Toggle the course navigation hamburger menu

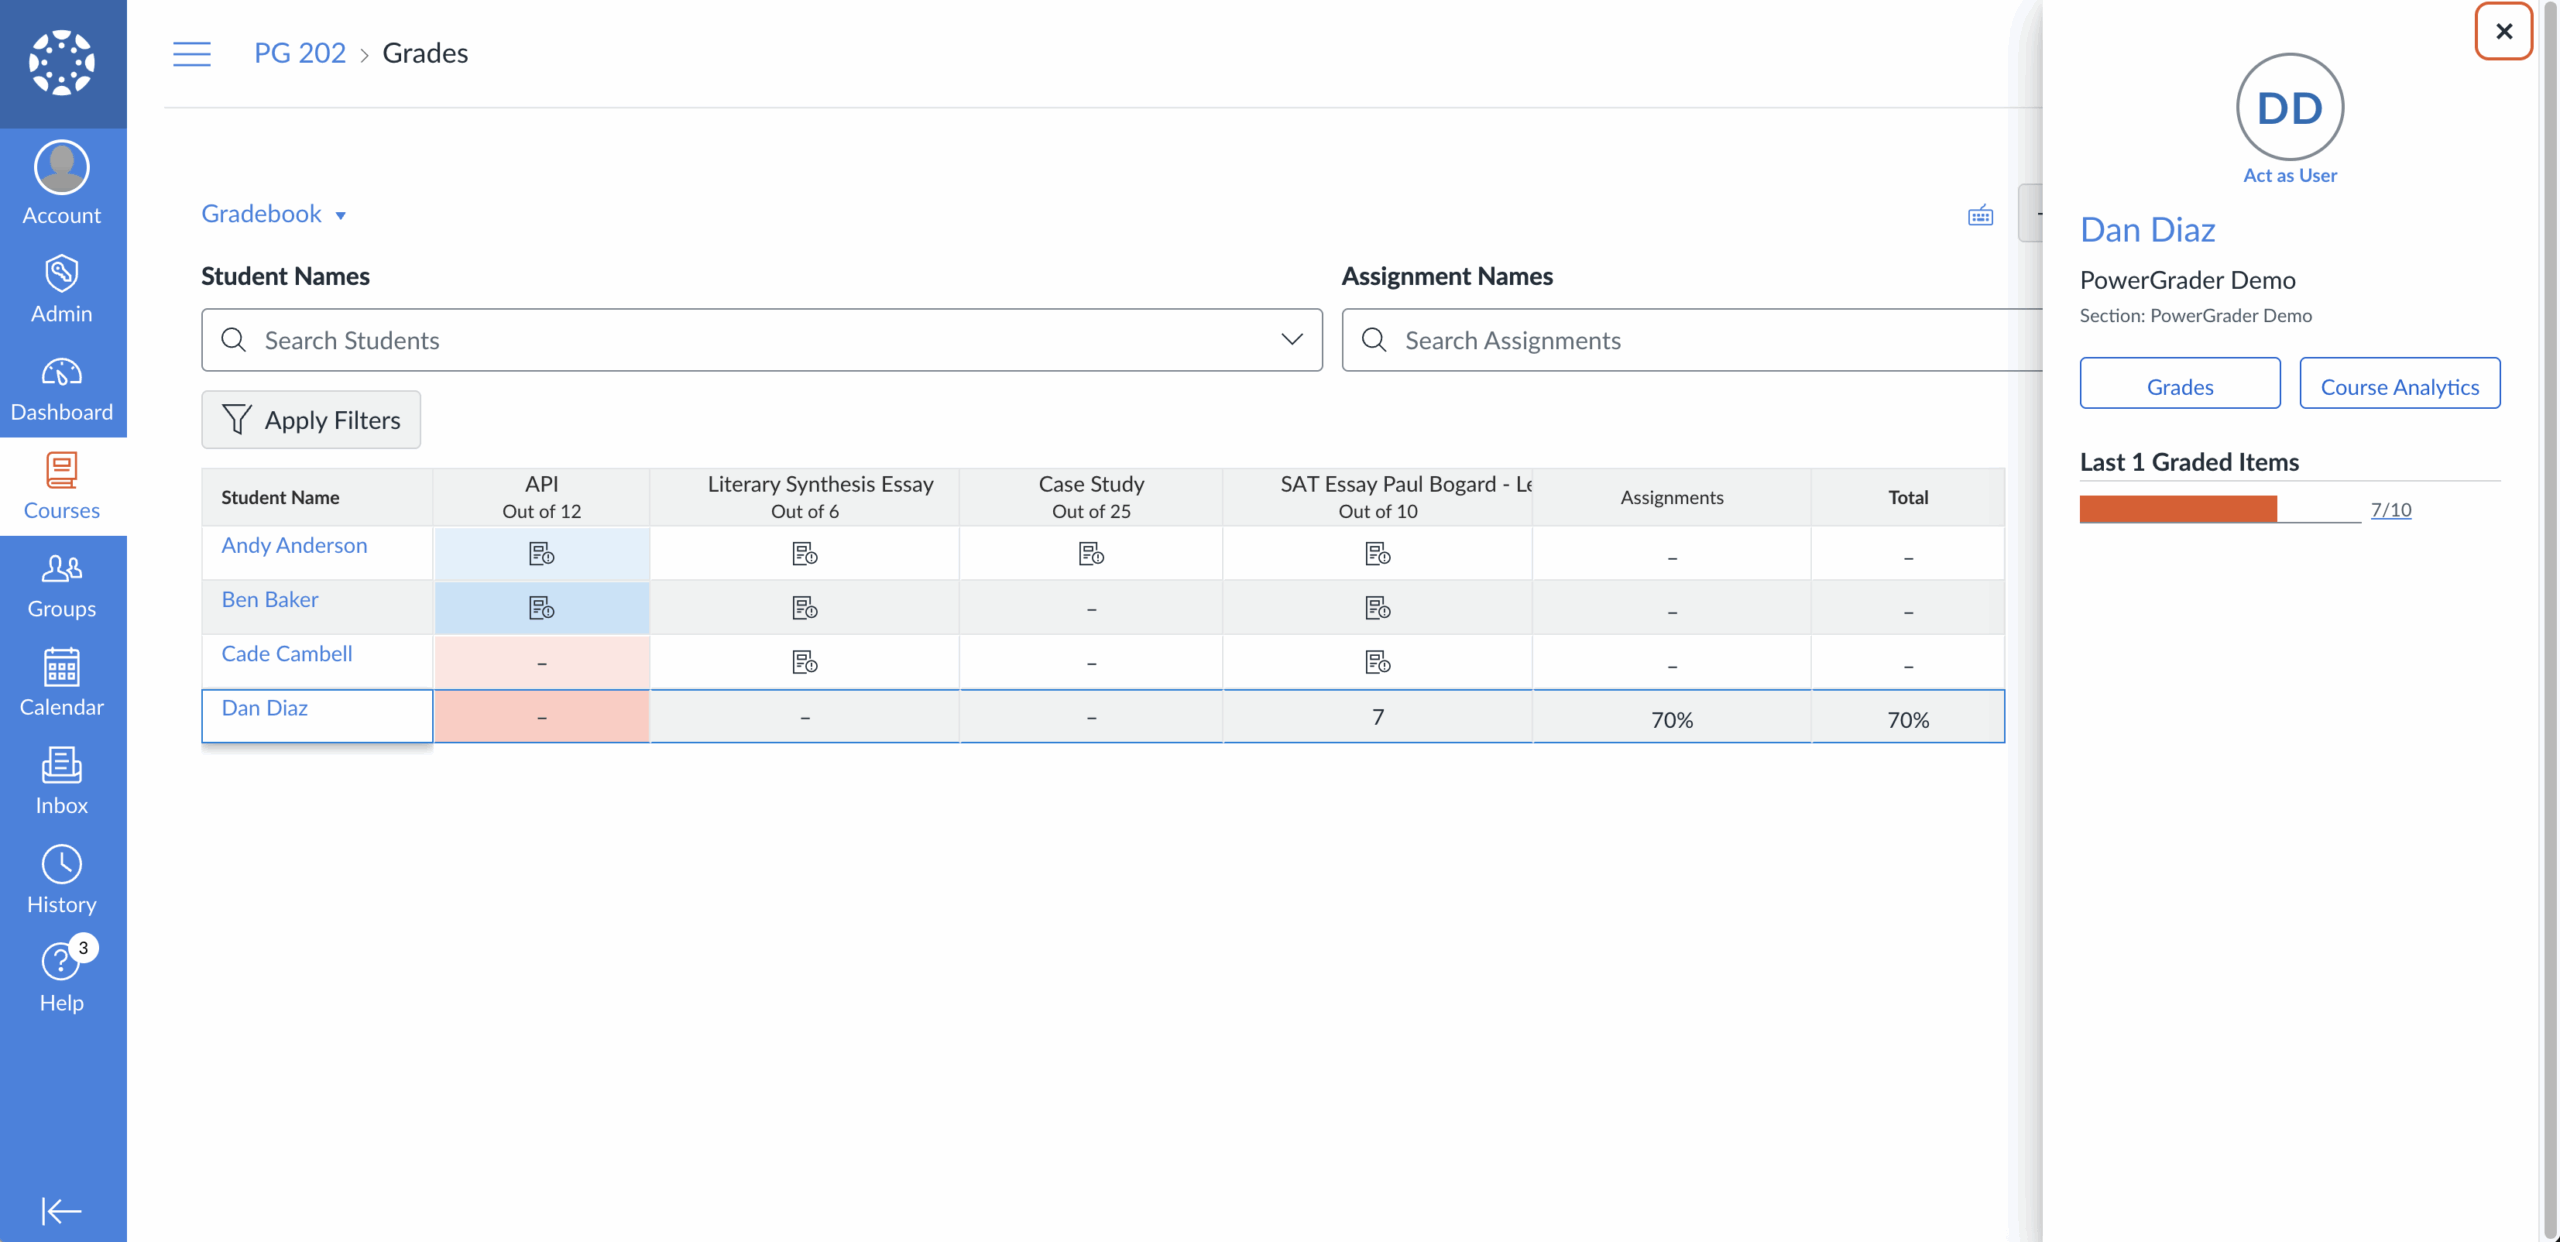point(192,53)
